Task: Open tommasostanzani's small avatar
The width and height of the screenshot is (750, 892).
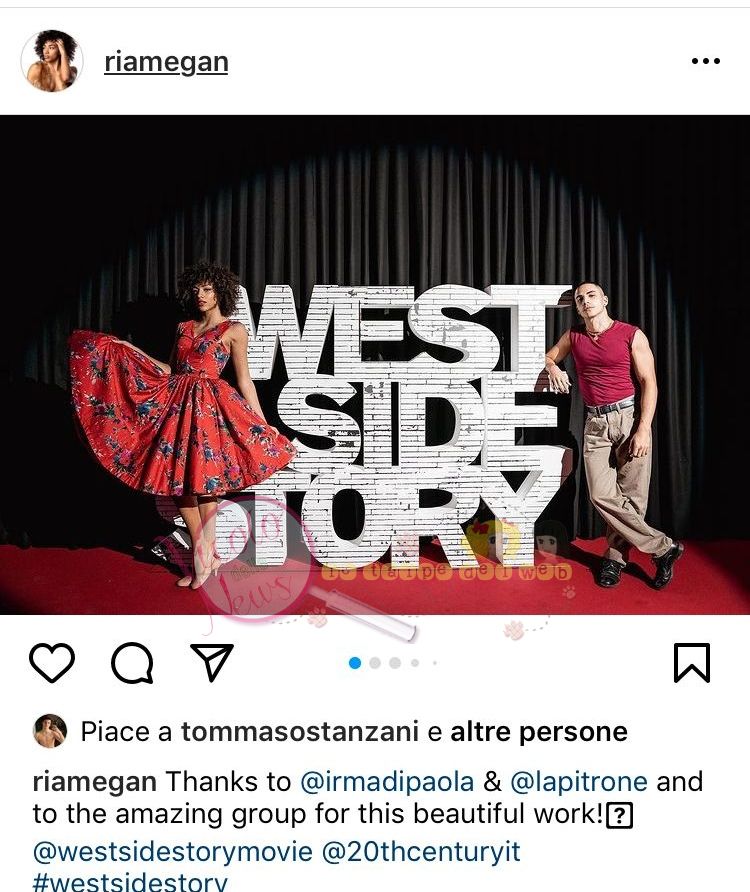Action: click(50, 731)
